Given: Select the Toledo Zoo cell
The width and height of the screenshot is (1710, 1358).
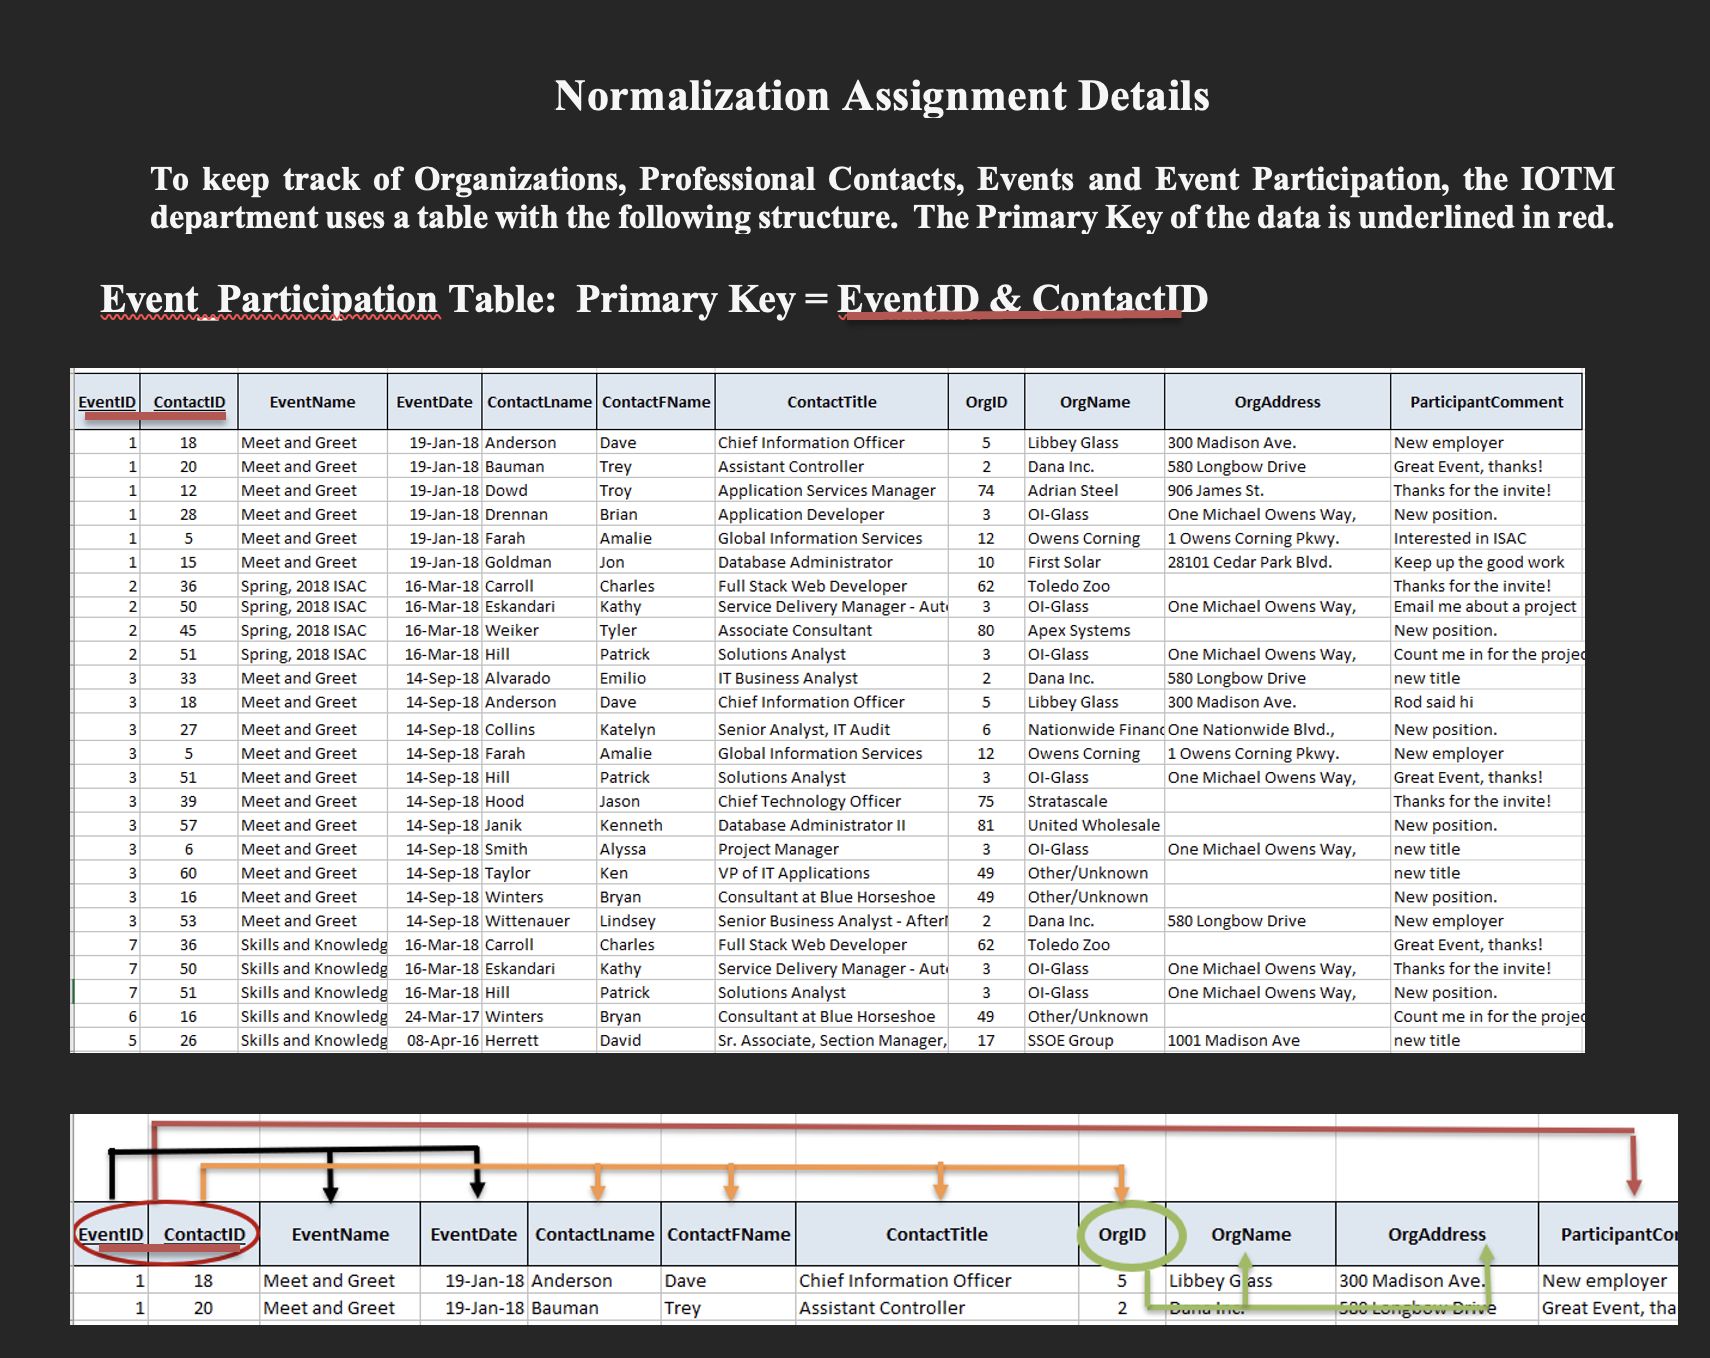Looking at the screenshot, I should (x=1068, y=585).
